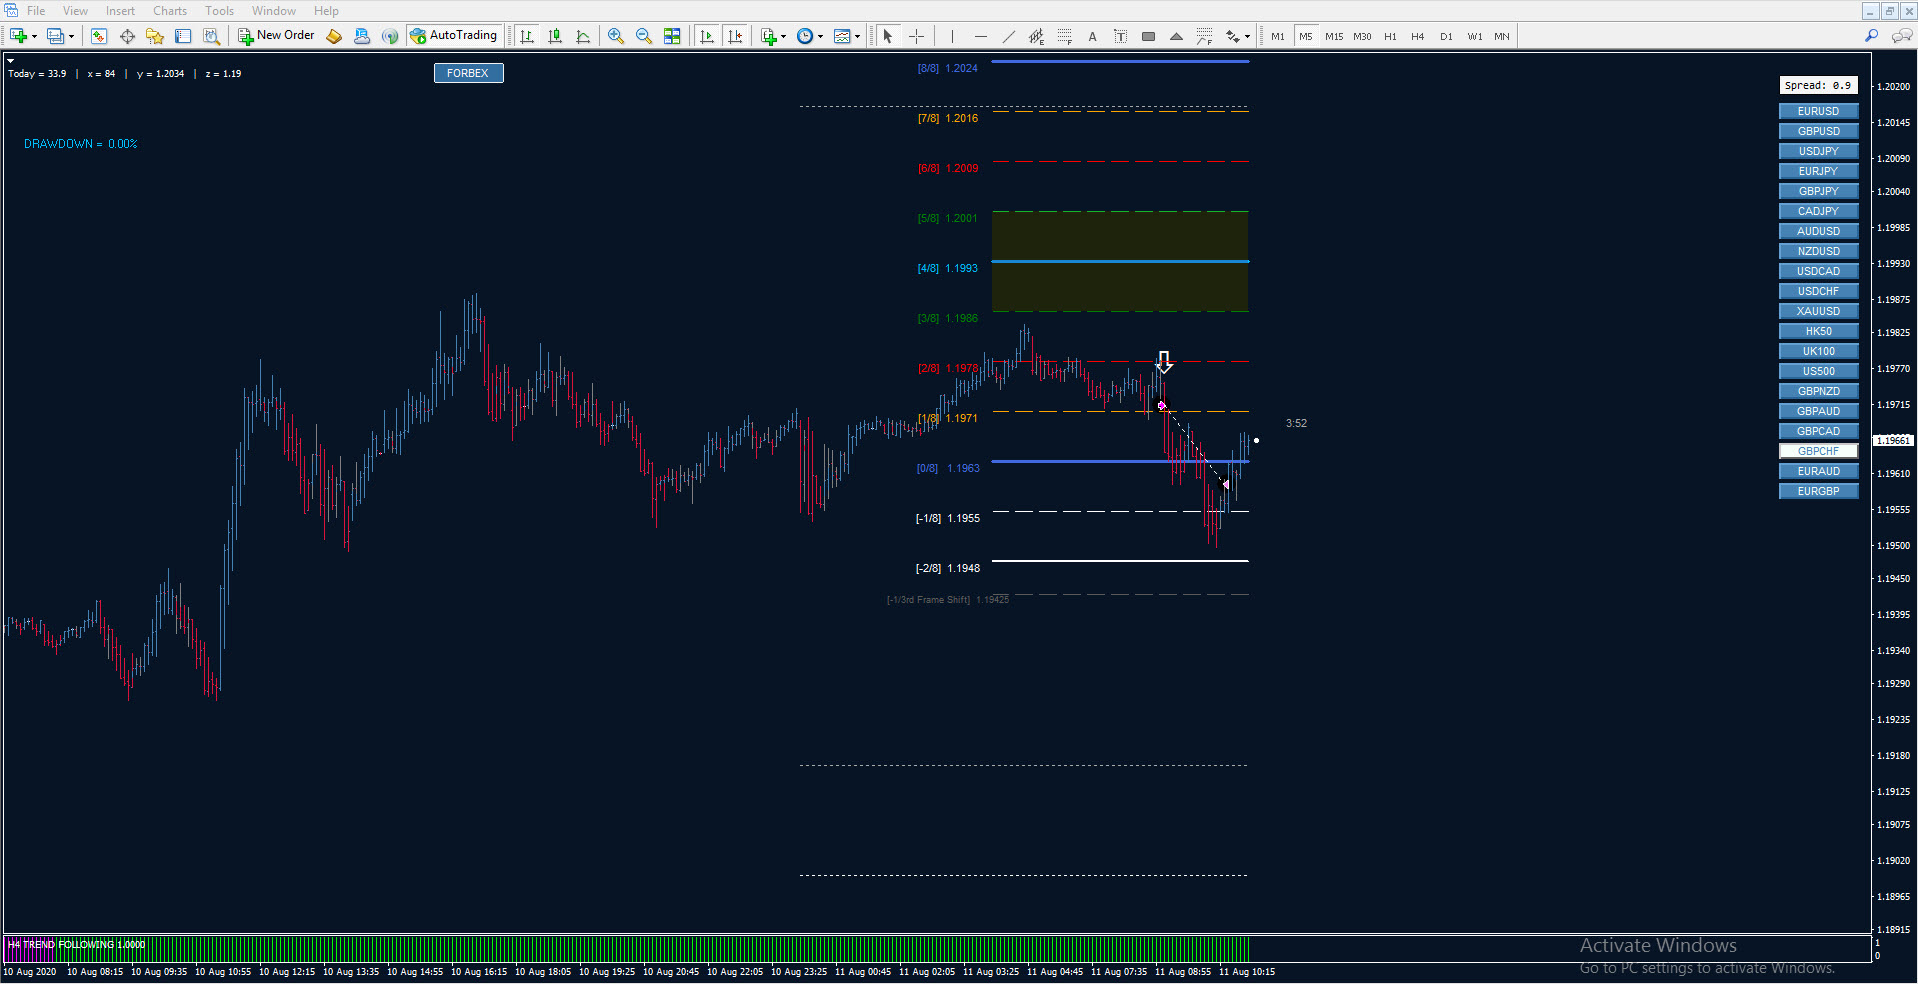Image resolution: width=1918 pixels, height=984 pixels.
Task: Expand New Chart dropdown arrow
Action: pyautogui.click(x=34, y=37)
